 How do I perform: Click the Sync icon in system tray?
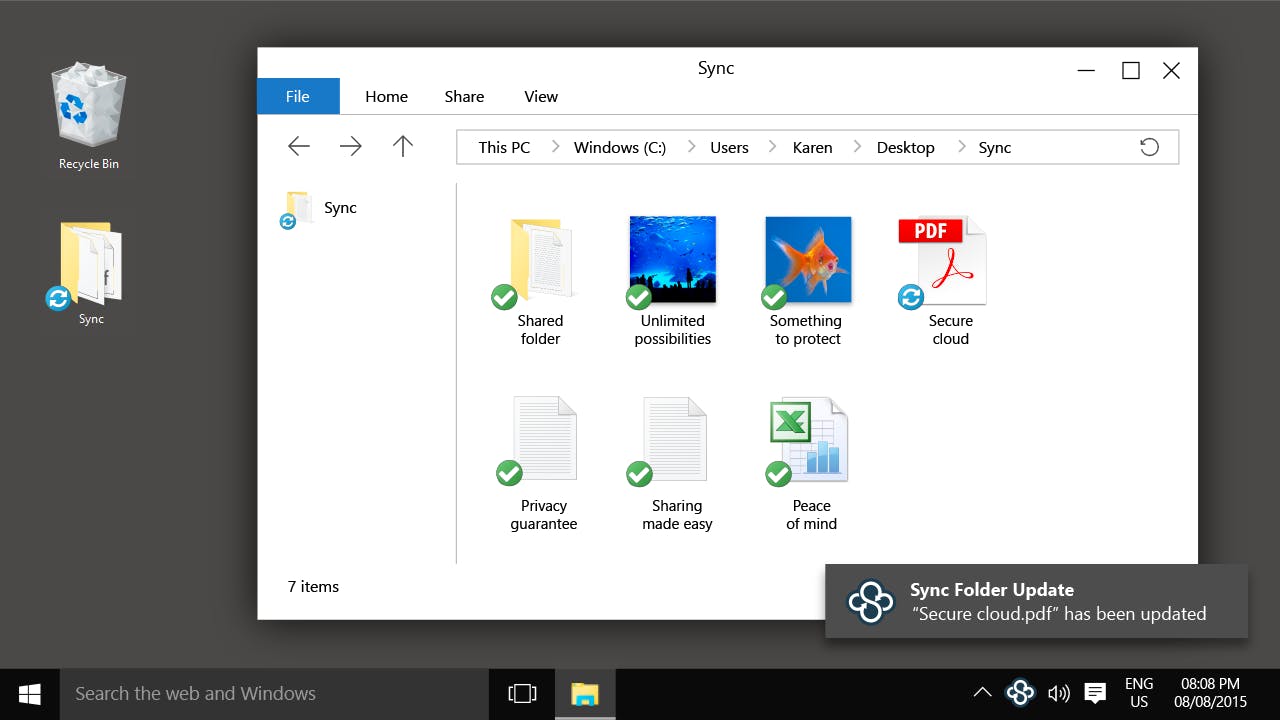click(x=1020, y=692)
